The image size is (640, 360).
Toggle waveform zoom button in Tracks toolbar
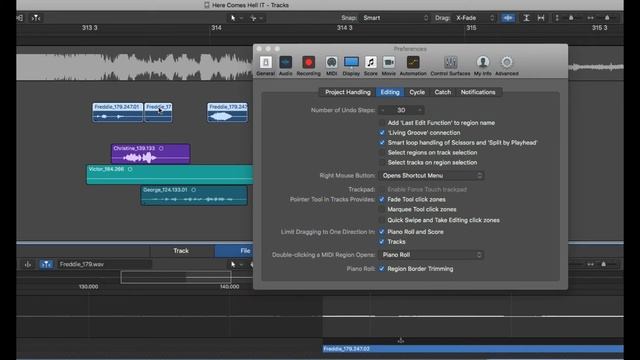[508, 18]
